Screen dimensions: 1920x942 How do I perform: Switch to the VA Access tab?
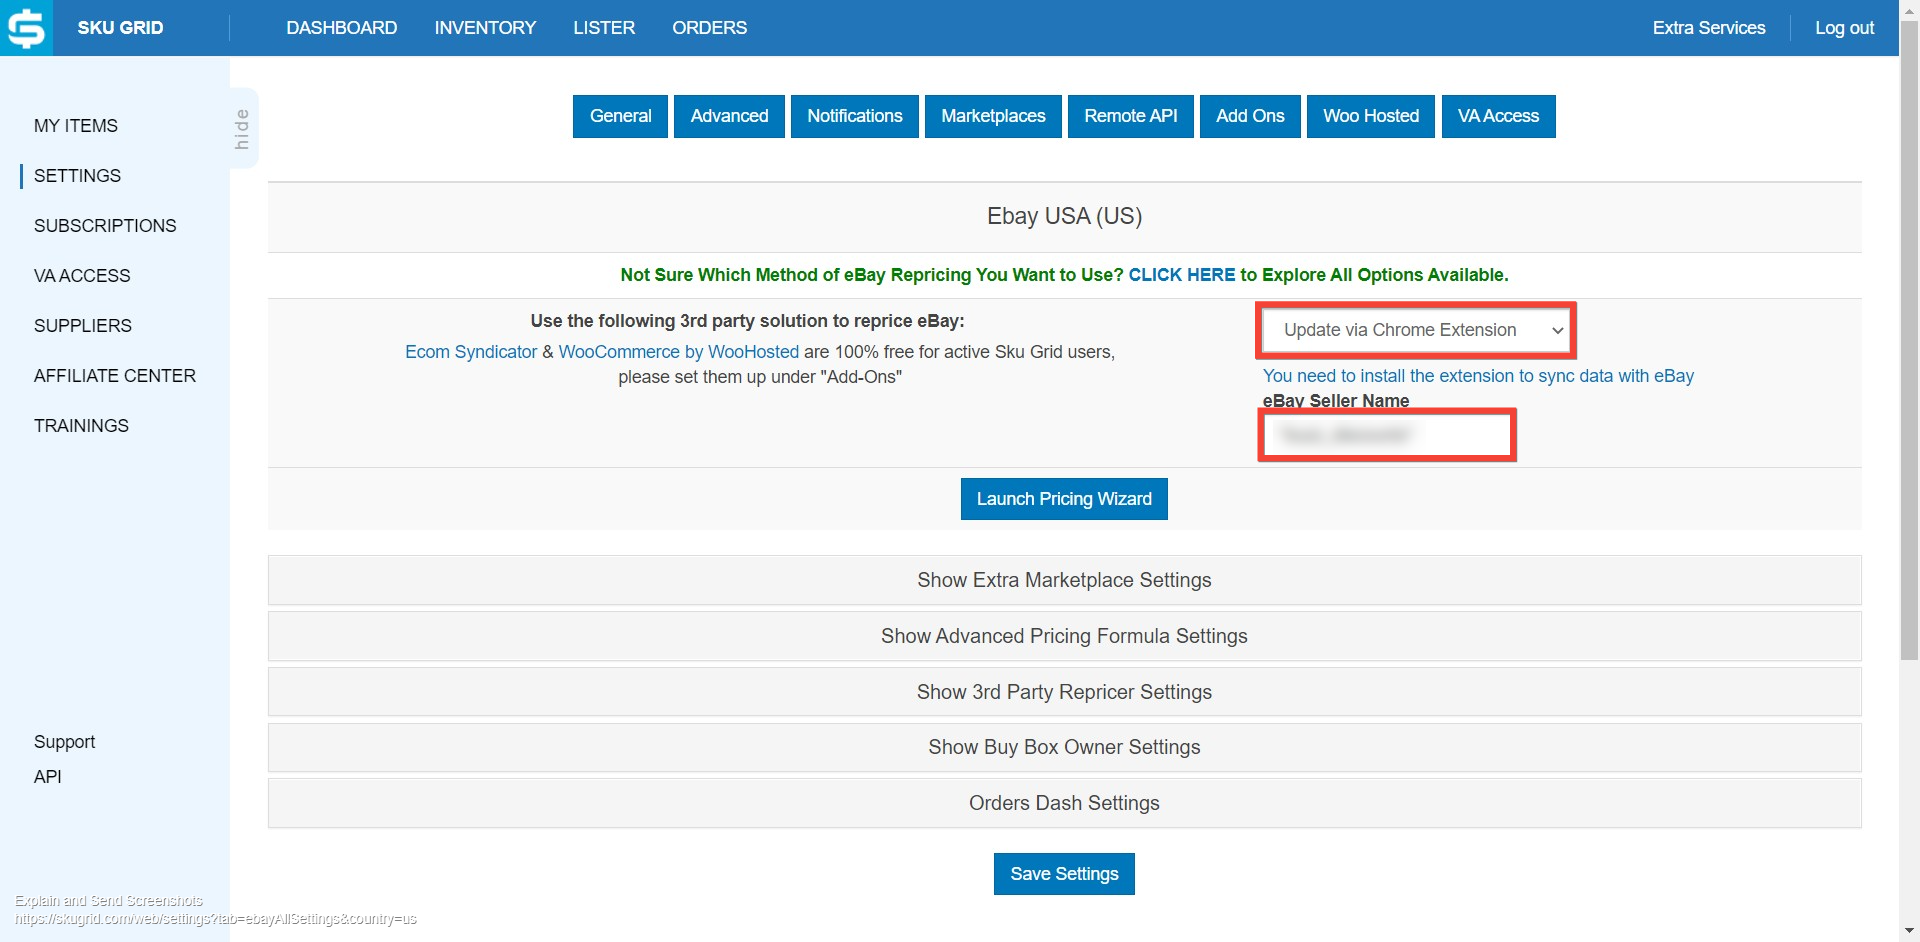[1498, 116]
